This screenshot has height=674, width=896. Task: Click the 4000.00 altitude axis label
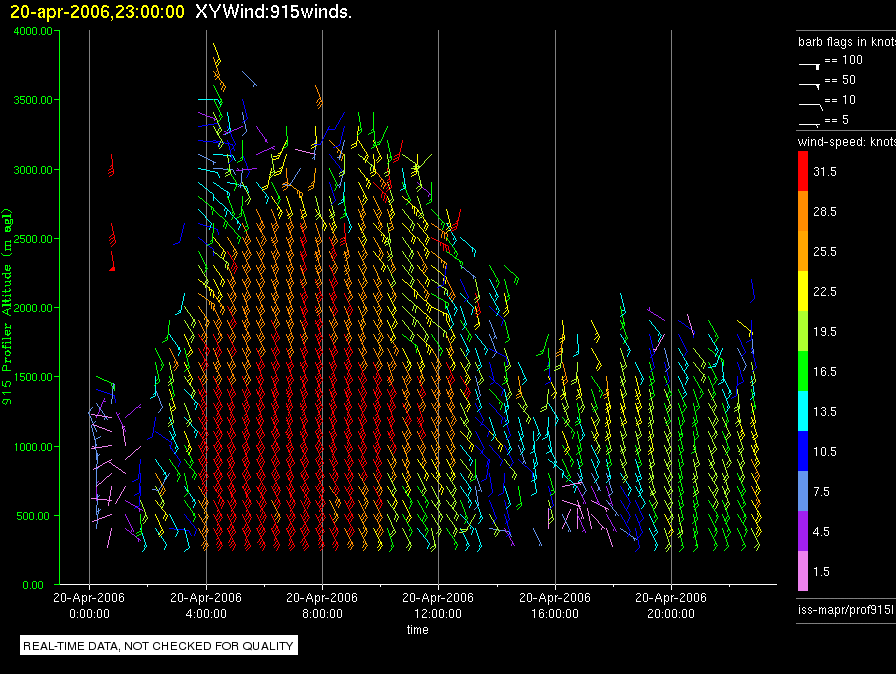tap(32, 31)
